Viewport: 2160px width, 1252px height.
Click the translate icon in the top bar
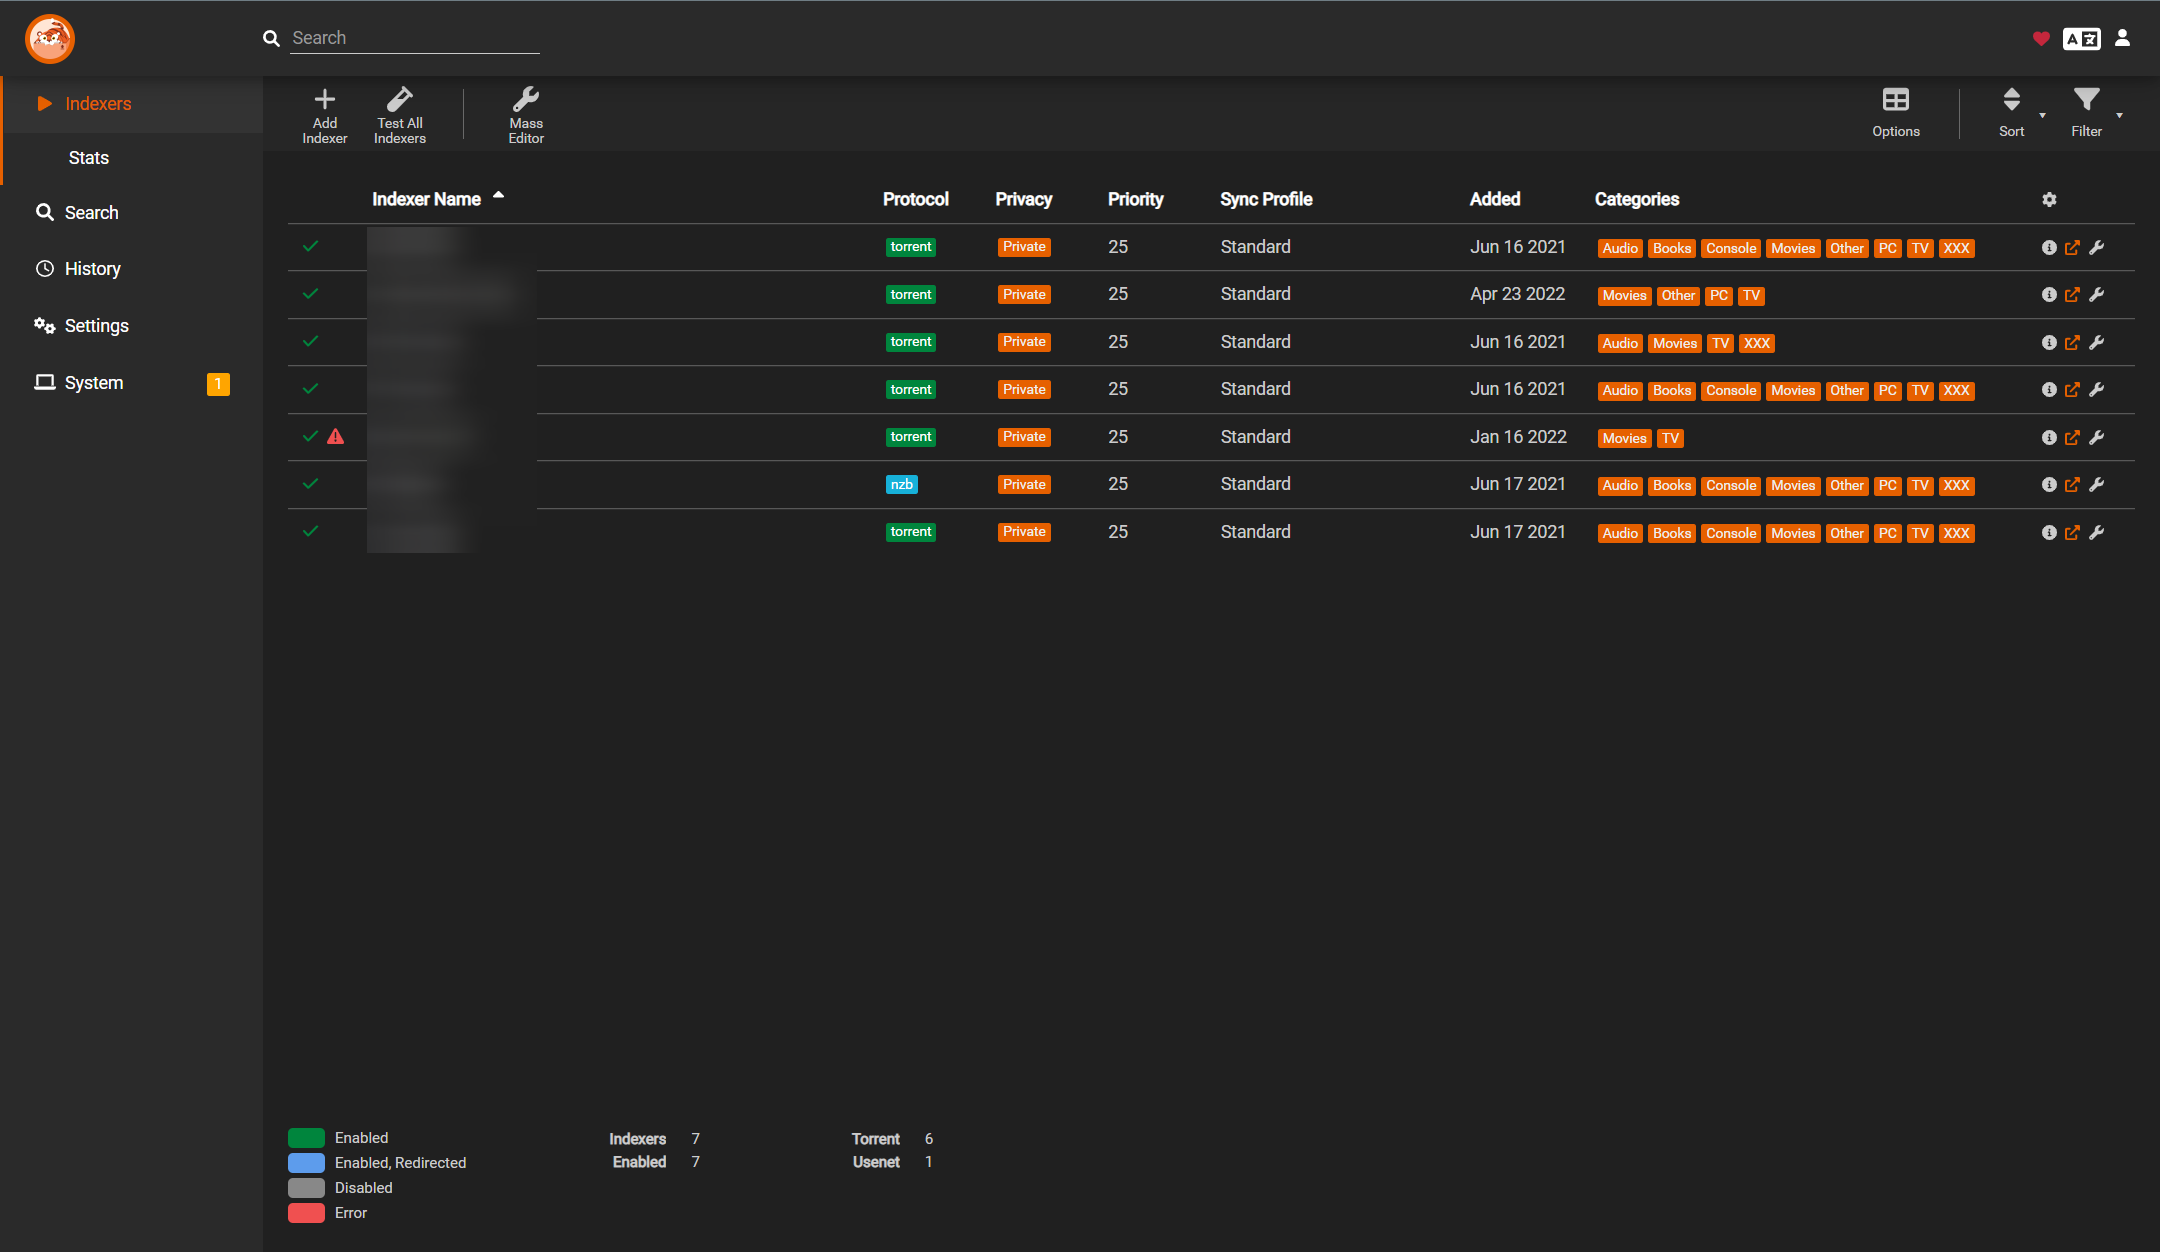(x=2083, y=38)
